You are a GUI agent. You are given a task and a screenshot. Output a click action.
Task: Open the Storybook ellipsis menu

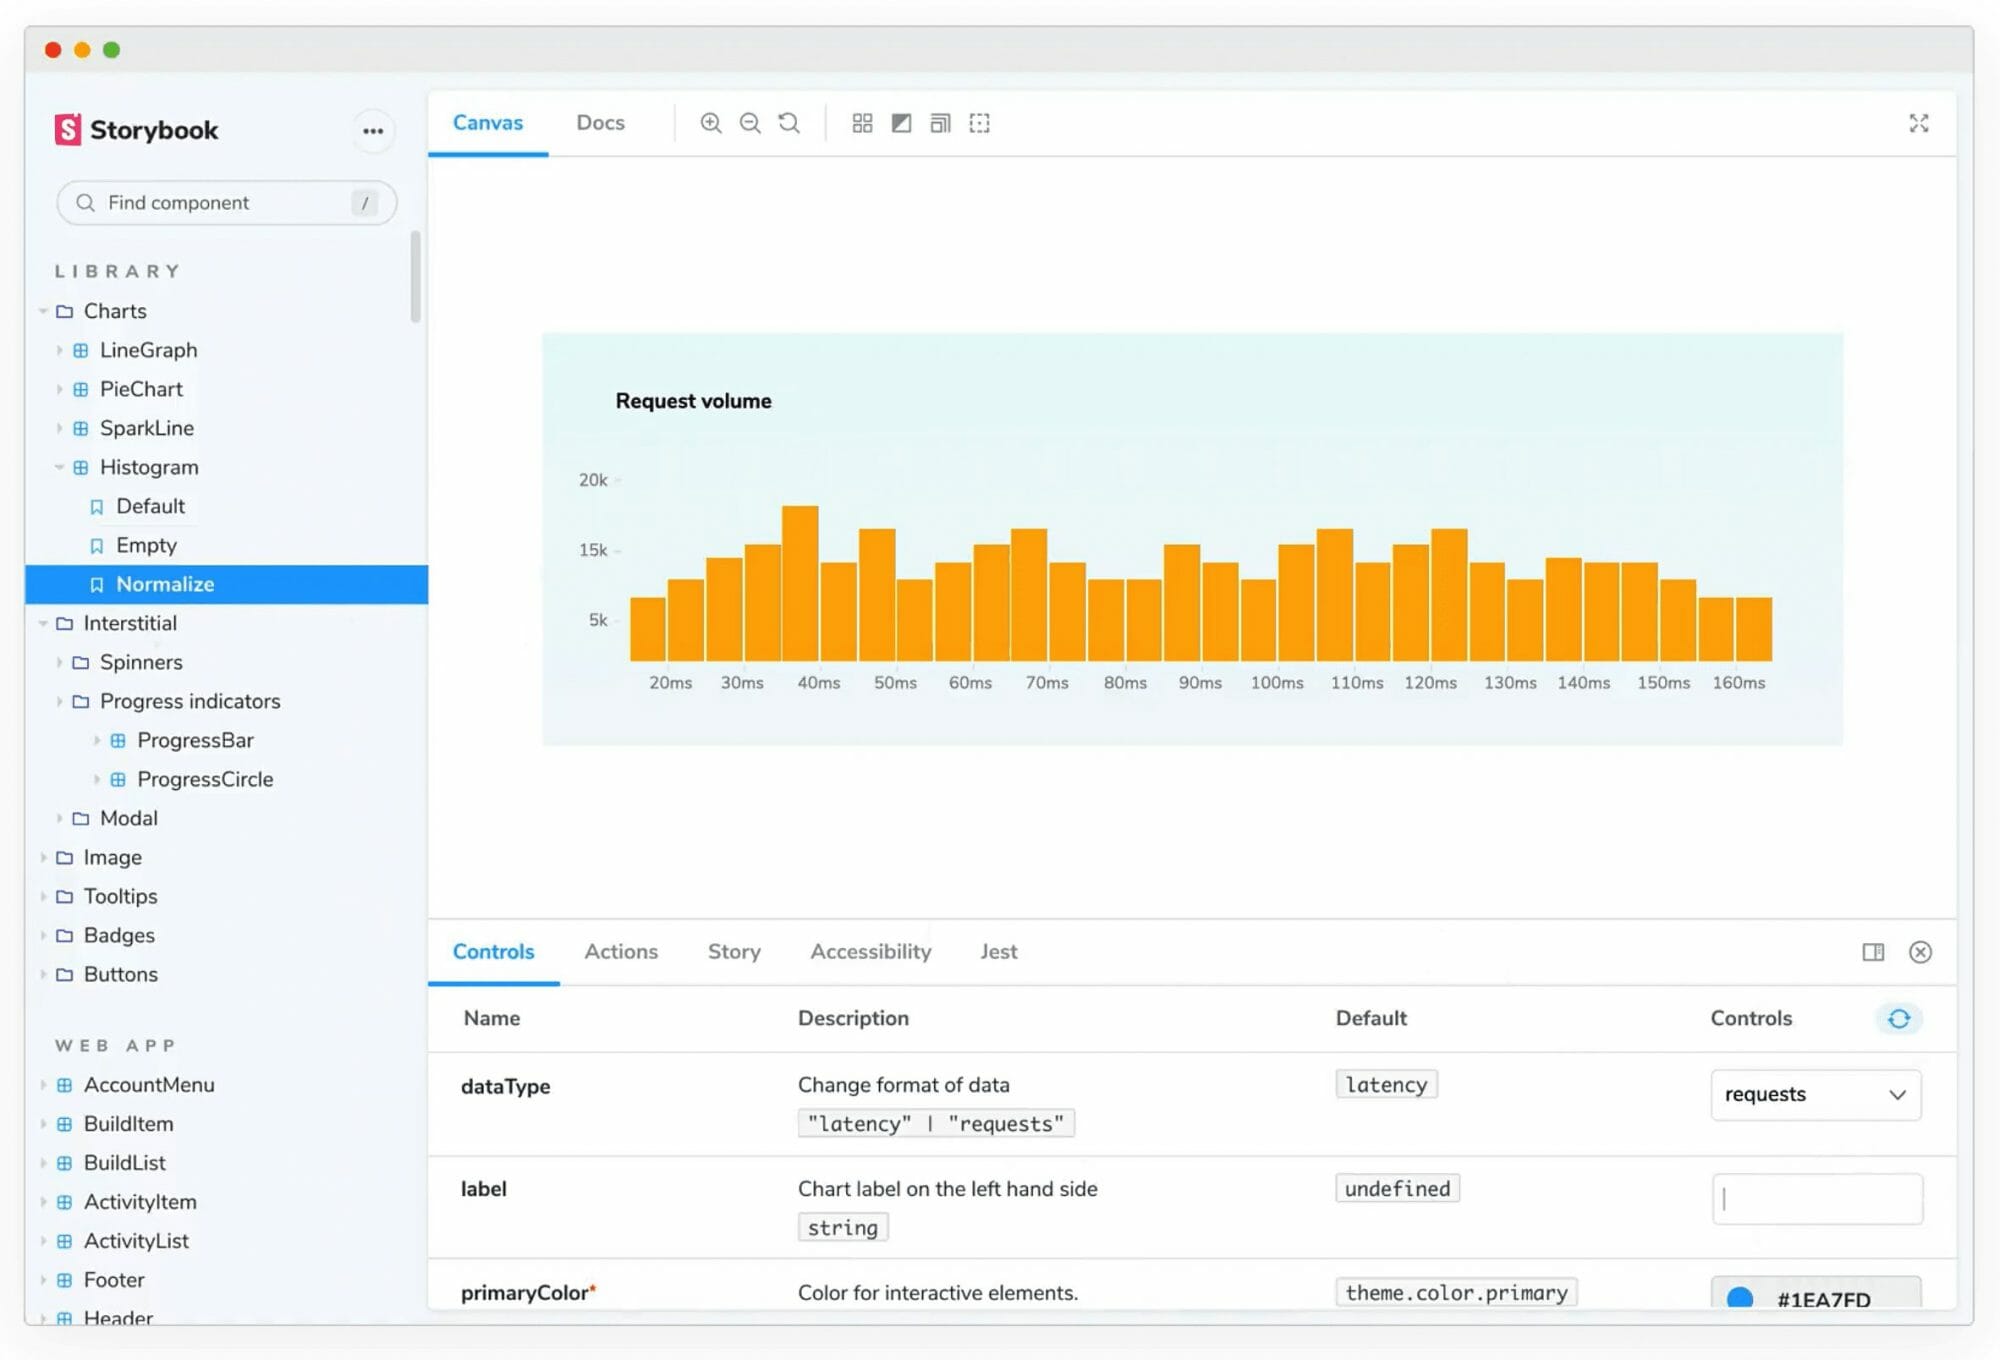373,131
